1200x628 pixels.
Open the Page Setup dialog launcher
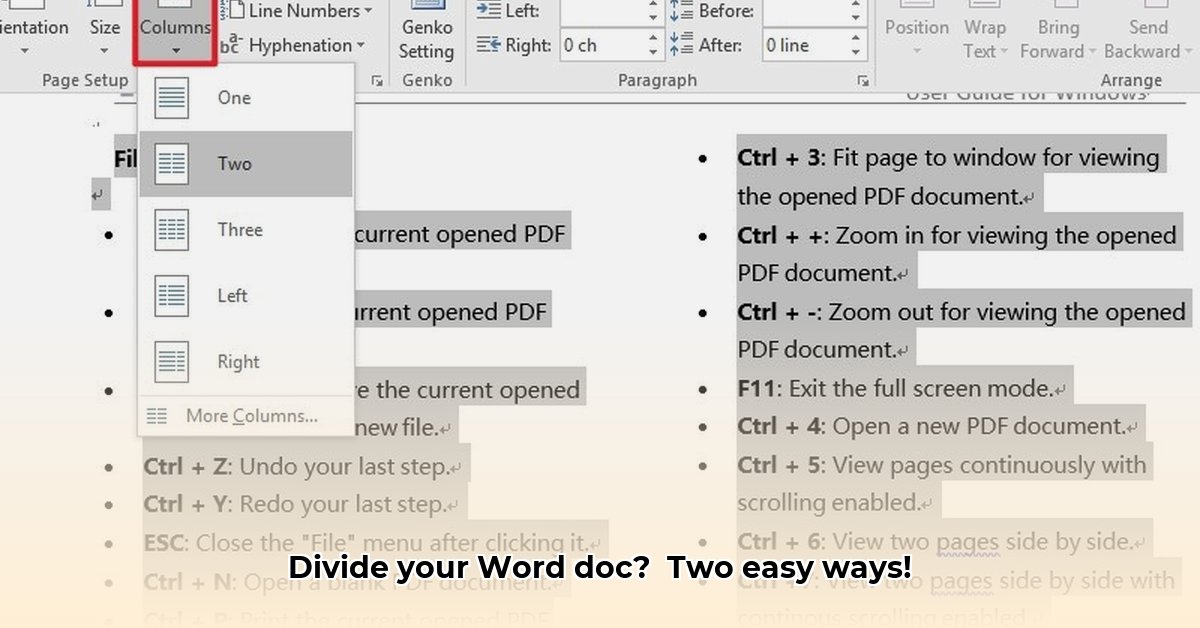[378, 81]
